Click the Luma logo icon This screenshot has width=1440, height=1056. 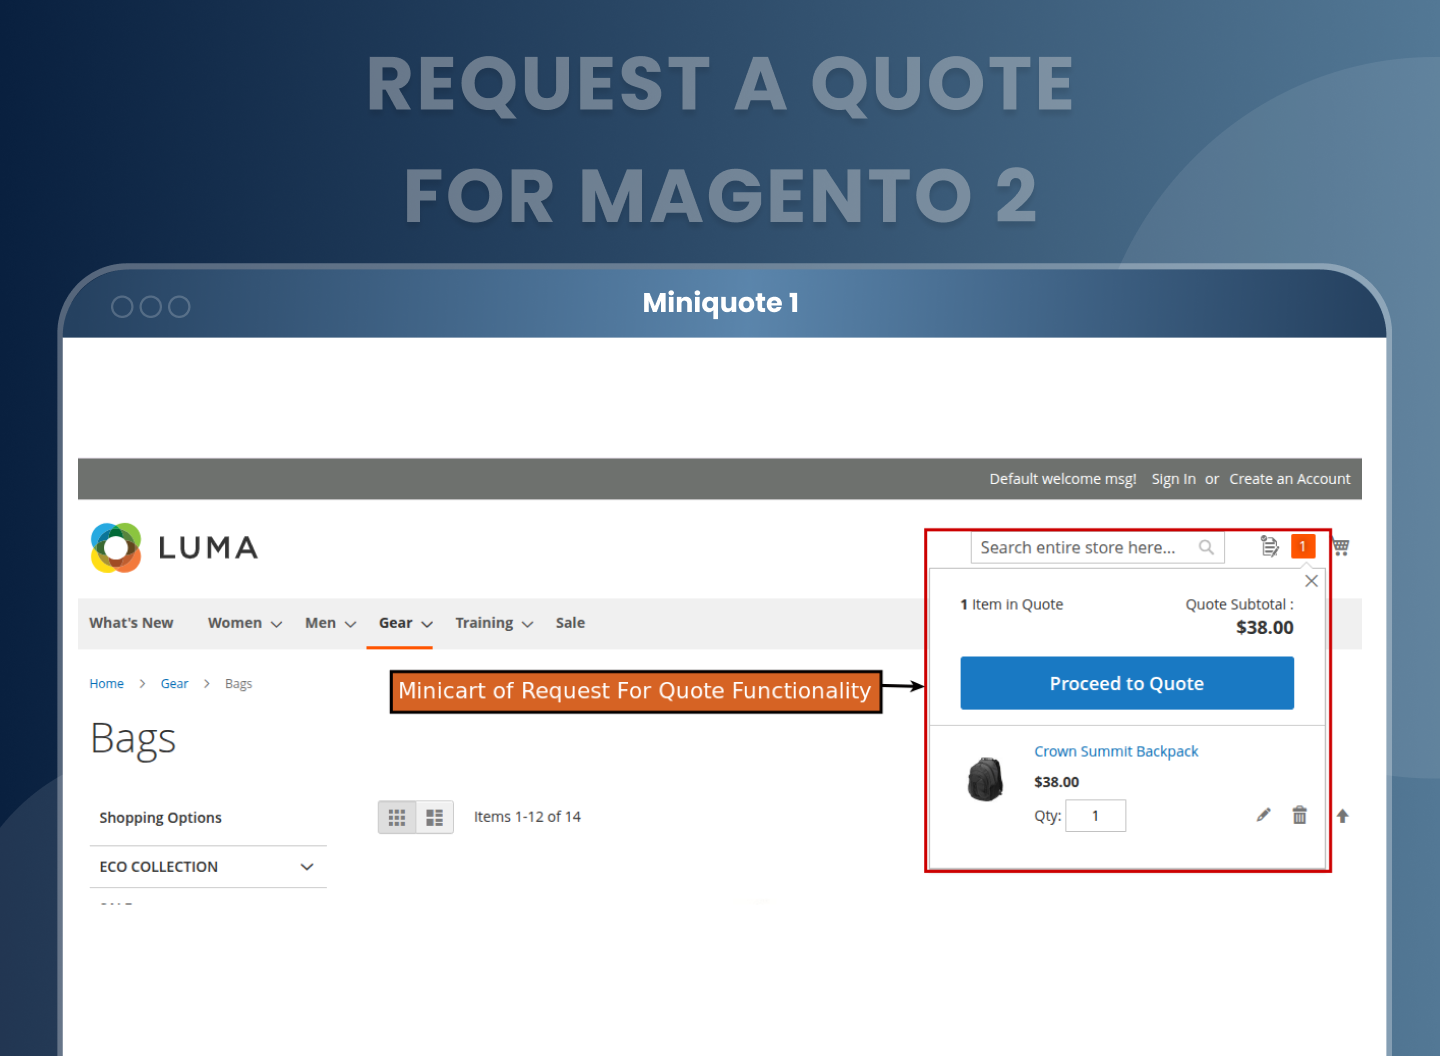(116, 548)
